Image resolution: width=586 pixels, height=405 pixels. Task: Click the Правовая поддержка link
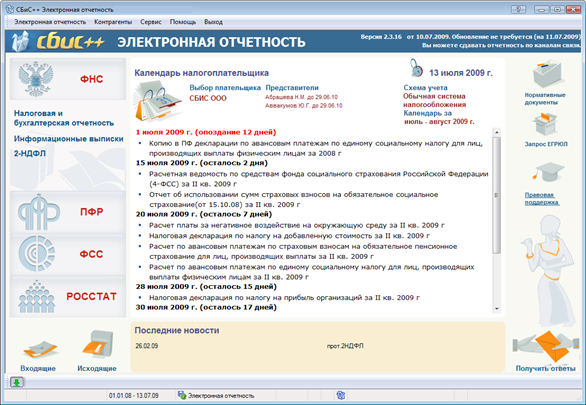point(542,199)
